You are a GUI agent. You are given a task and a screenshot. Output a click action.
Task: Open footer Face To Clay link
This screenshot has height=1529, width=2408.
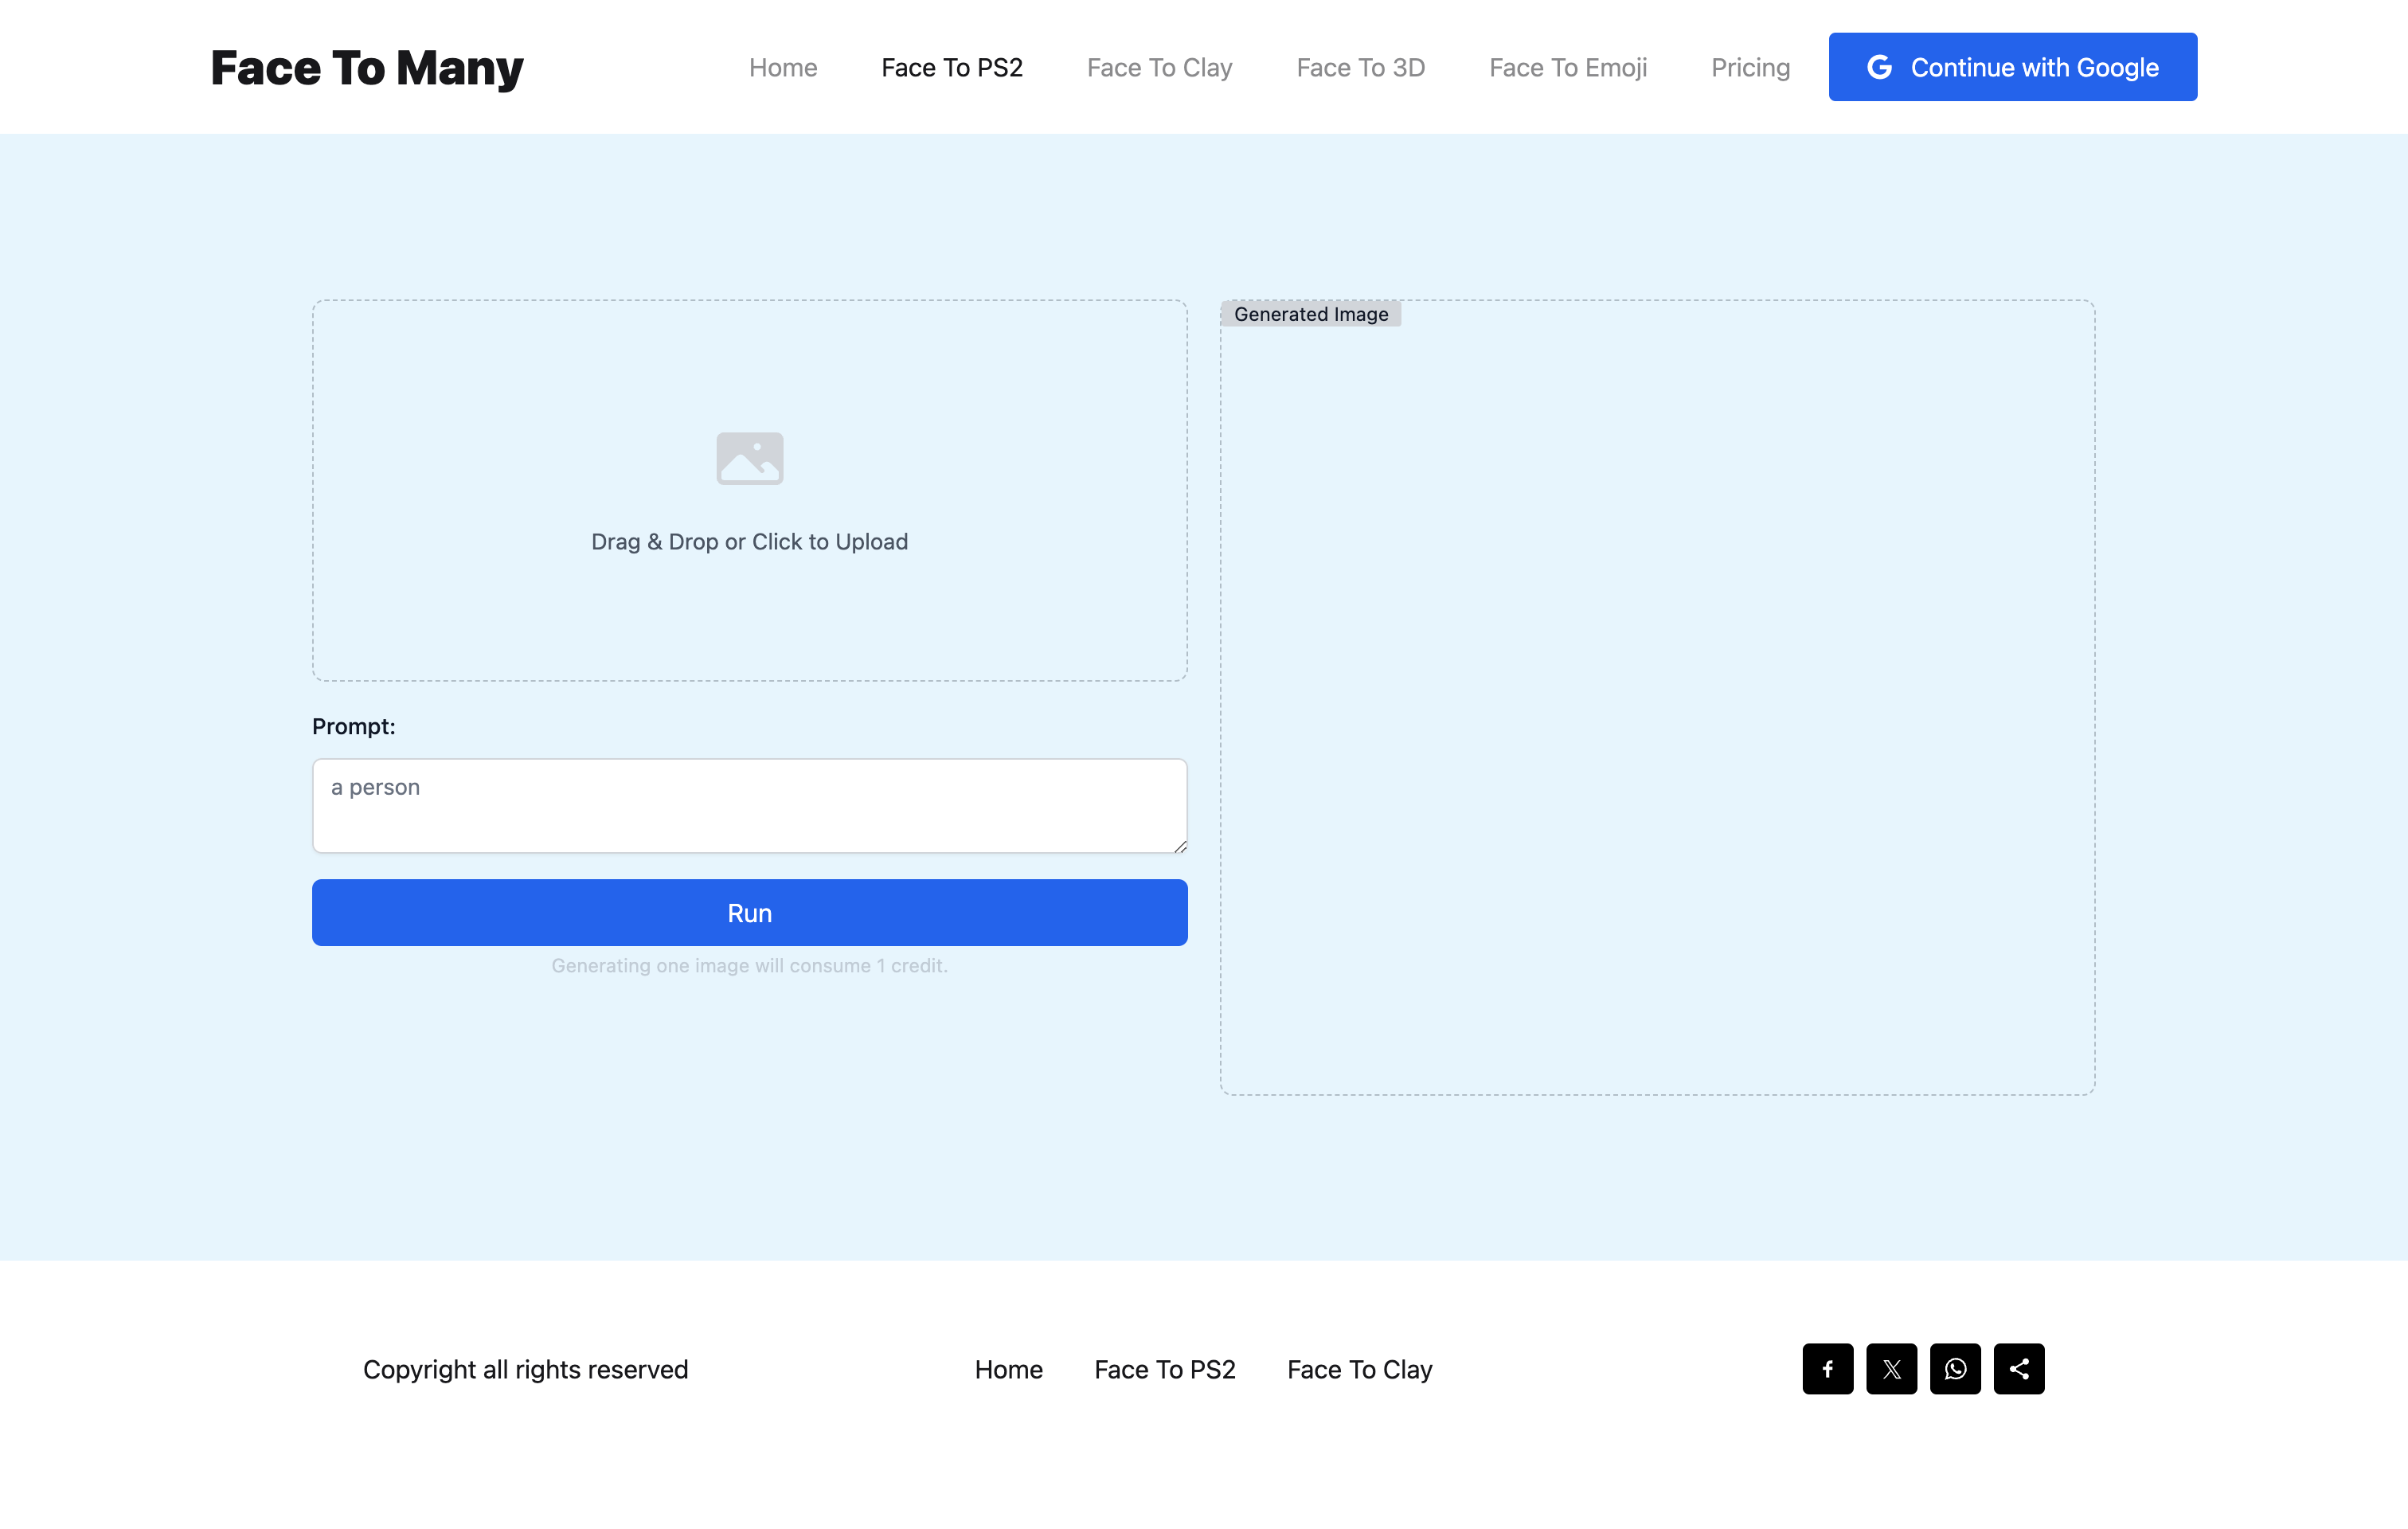pyautogui.click(x=1359, y=1369)
